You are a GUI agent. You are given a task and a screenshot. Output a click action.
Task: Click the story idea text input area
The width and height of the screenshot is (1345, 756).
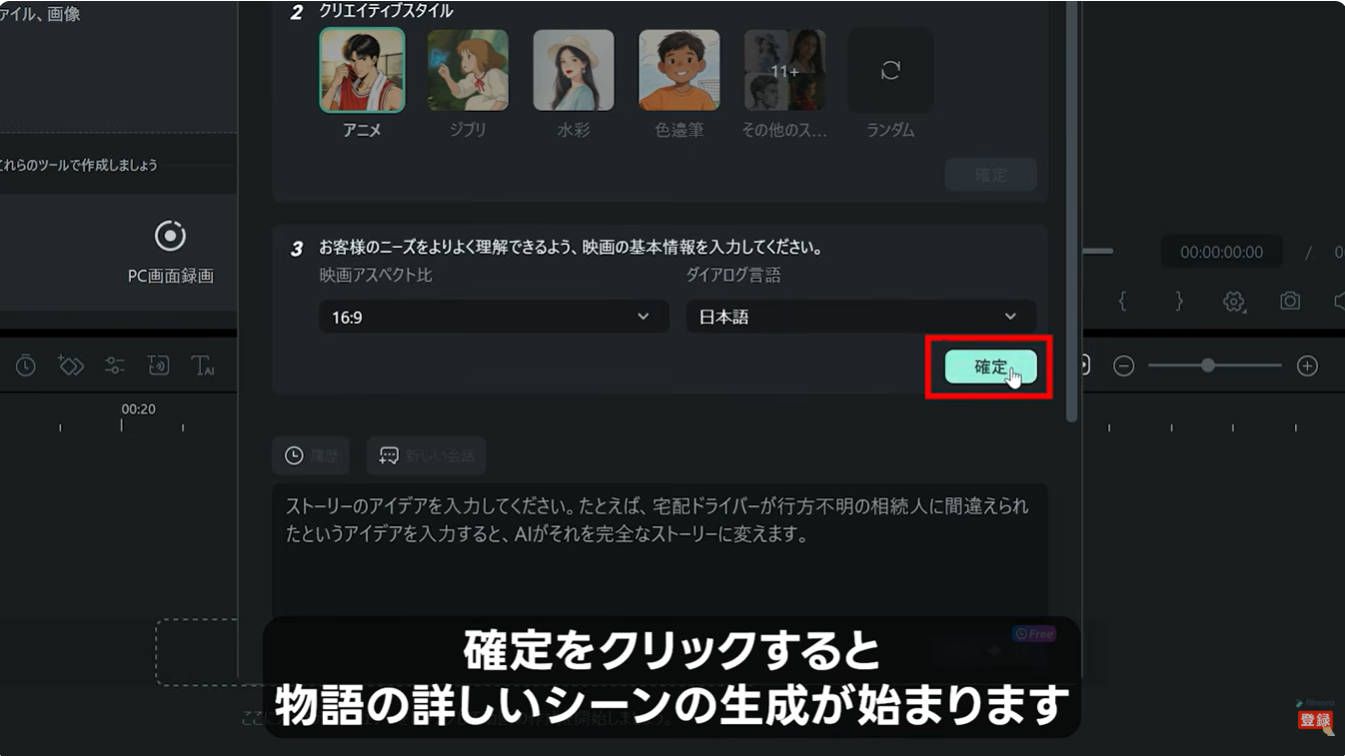(x=660, y=550)
